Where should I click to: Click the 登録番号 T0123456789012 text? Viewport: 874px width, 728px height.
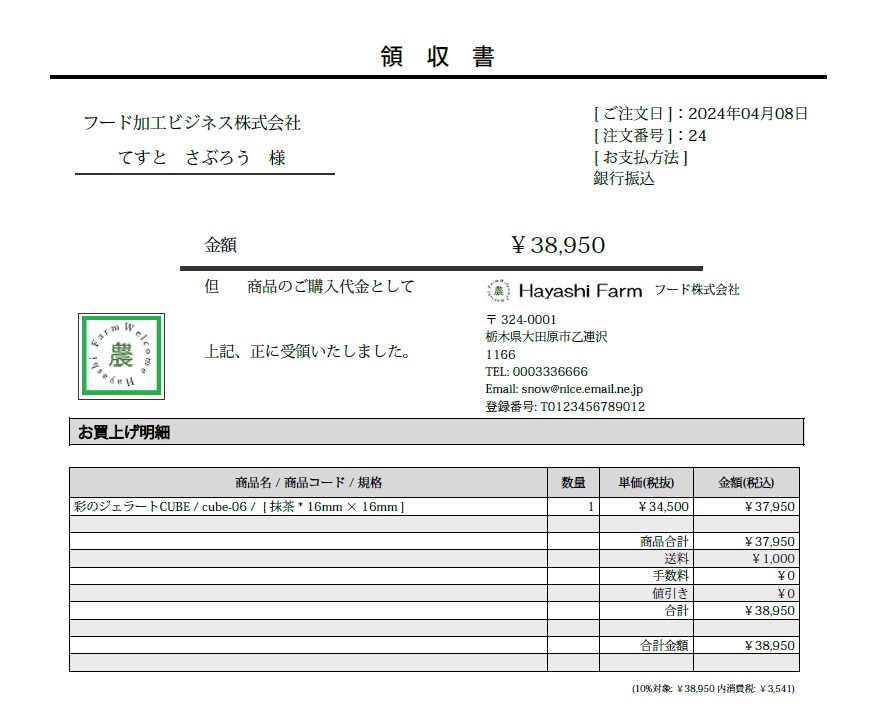[x=565, y=406]
